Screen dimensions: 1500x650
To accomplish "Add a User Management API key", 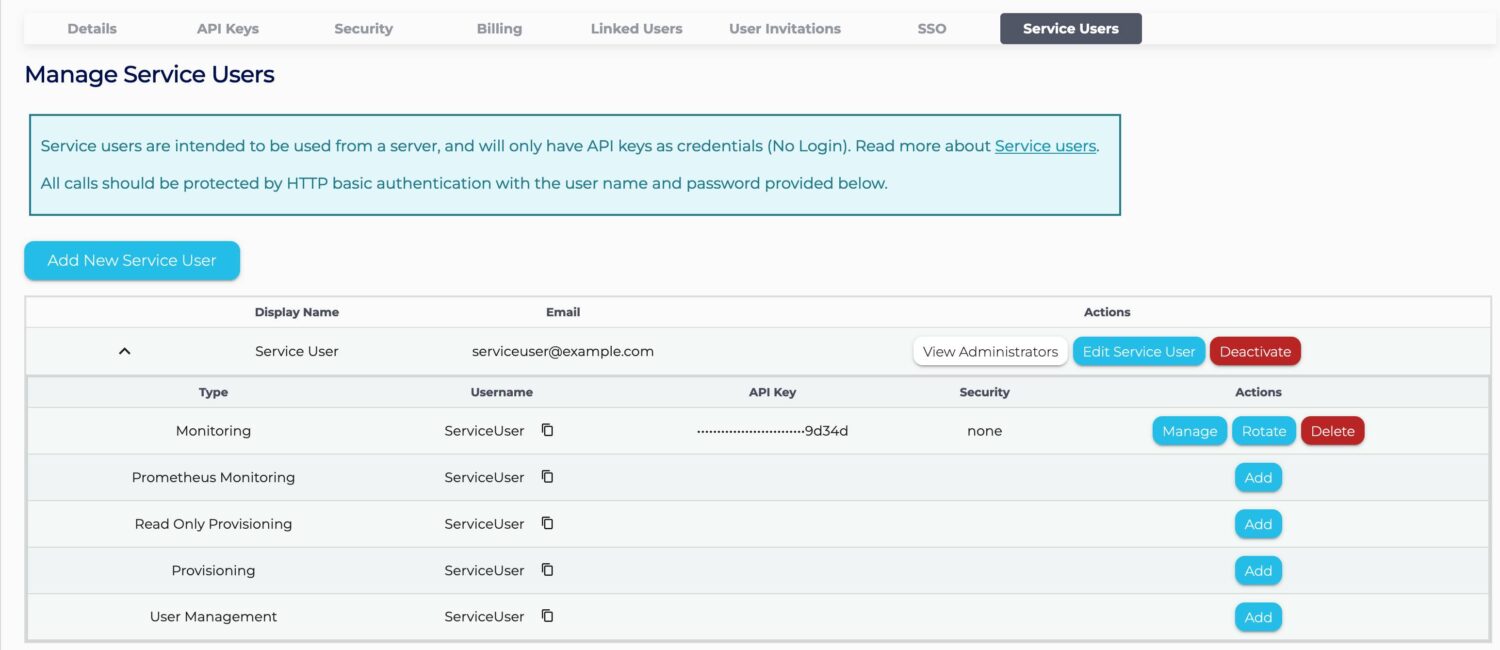I will 1258,617.
